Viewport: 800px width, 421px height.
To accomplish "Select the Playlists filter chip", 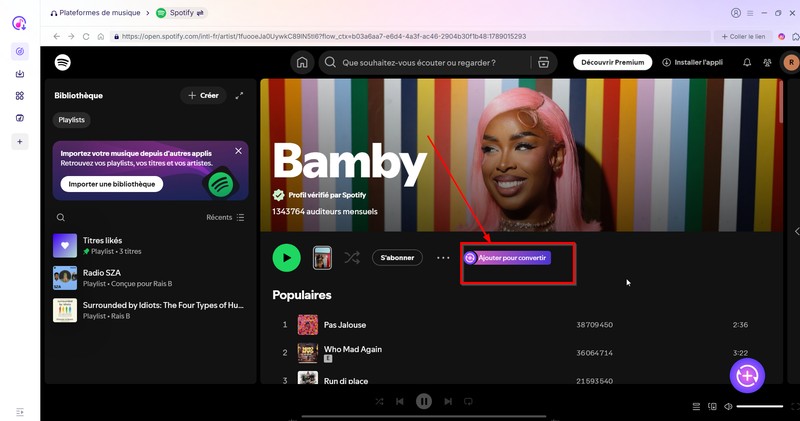I will click(x=71, y=120).
